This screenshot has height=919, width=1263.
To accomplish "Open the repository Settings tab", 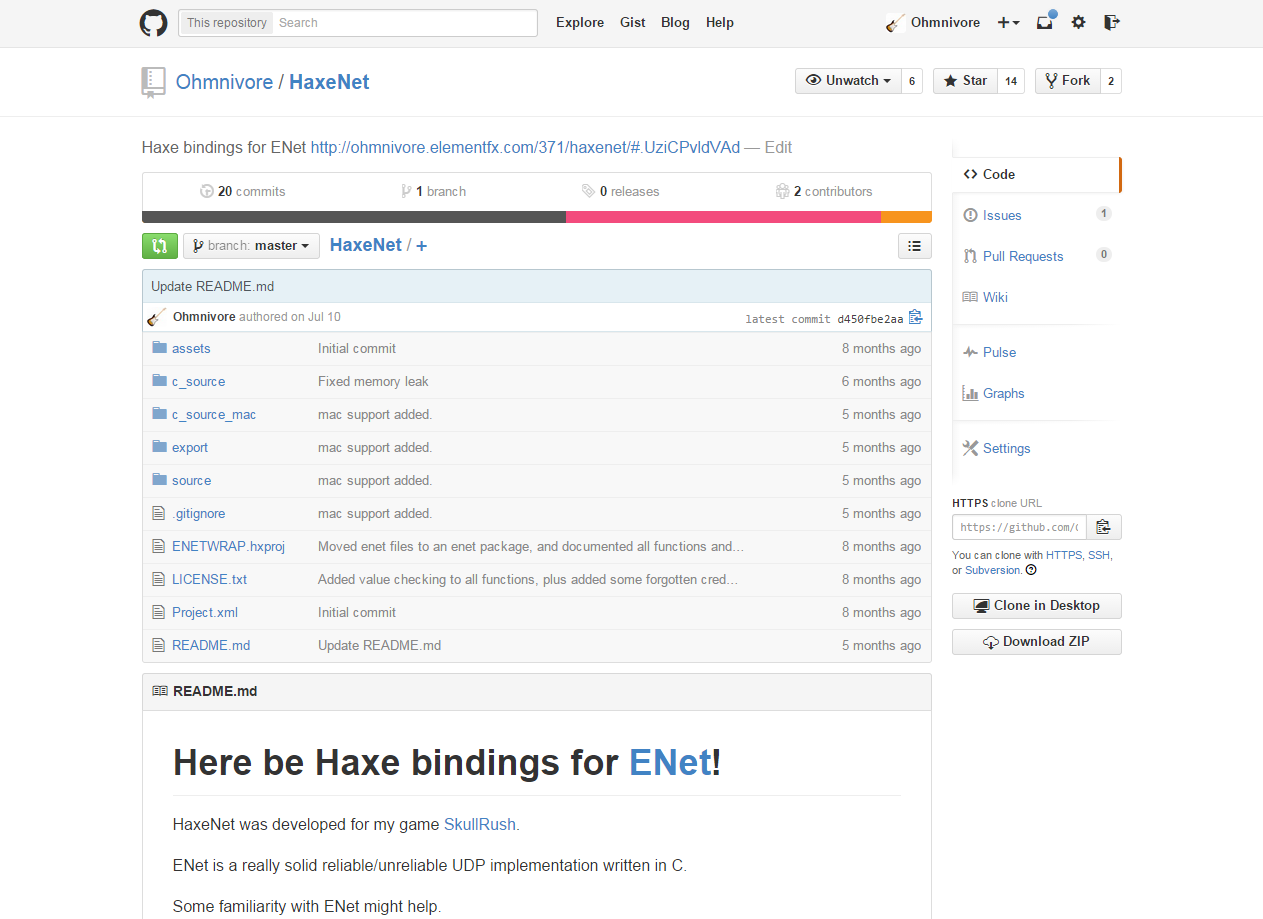I will [1037, 448].
